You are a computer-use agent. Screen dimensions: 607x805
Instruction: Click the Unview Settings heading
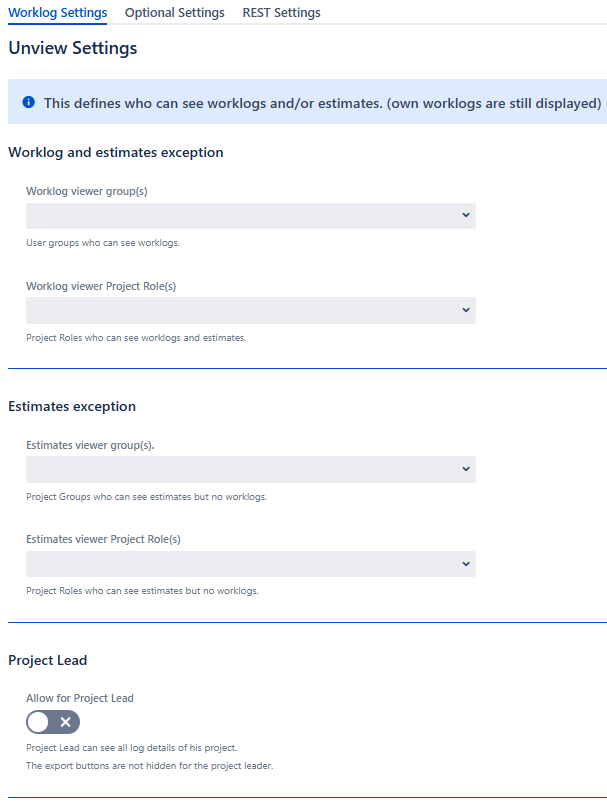pyautogui.click(x=73, y=48)
